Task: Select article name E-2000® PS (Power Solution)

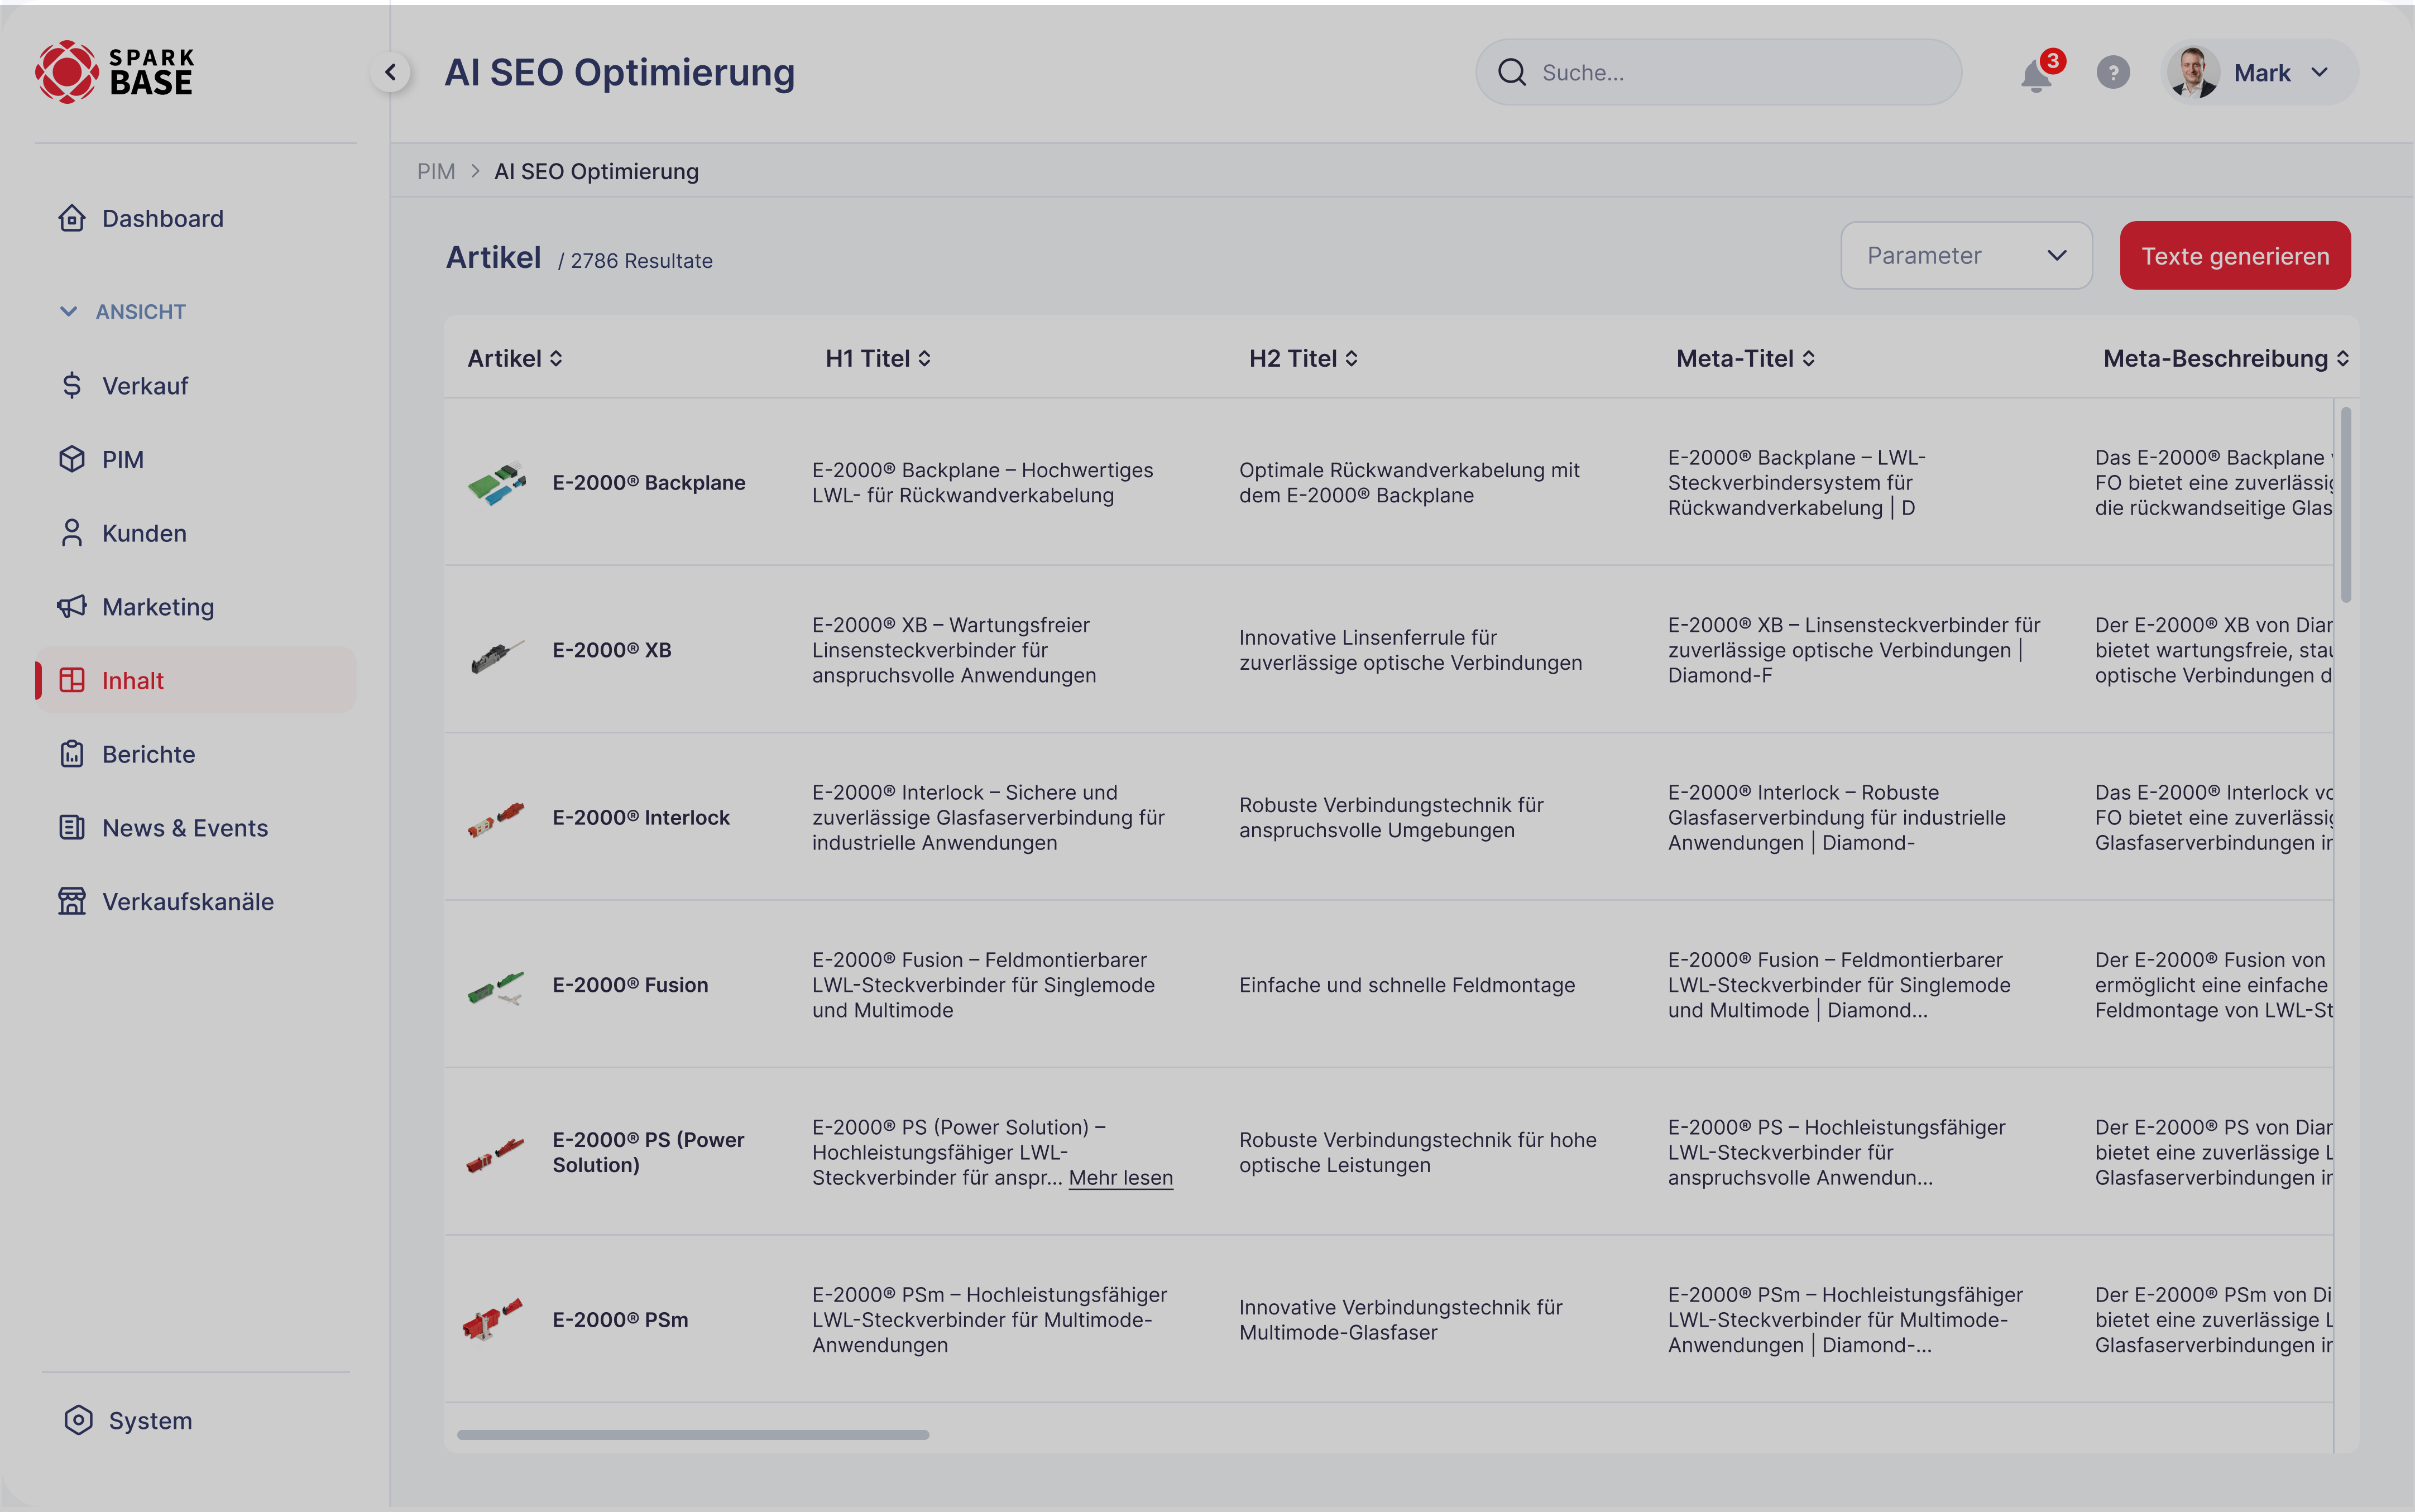Action: tap(648, 1152)
